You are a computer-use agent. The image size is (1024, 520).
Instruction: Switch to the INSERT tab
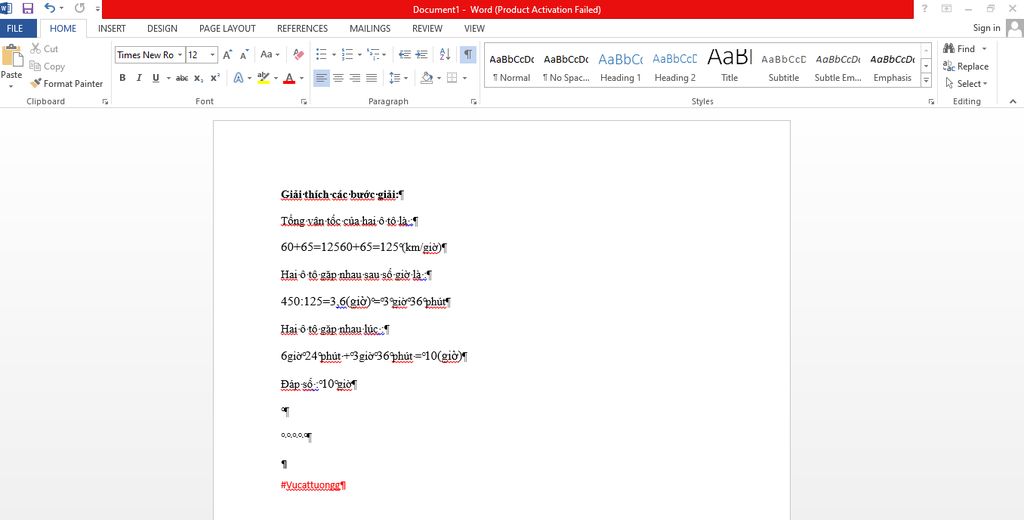112,28
